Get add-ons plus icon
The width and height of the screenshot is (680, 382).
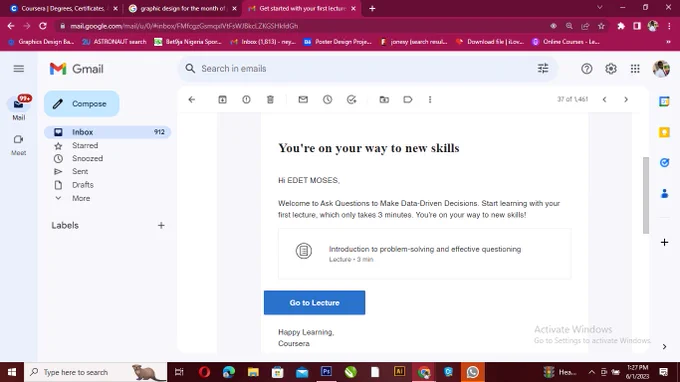point(664,242)
